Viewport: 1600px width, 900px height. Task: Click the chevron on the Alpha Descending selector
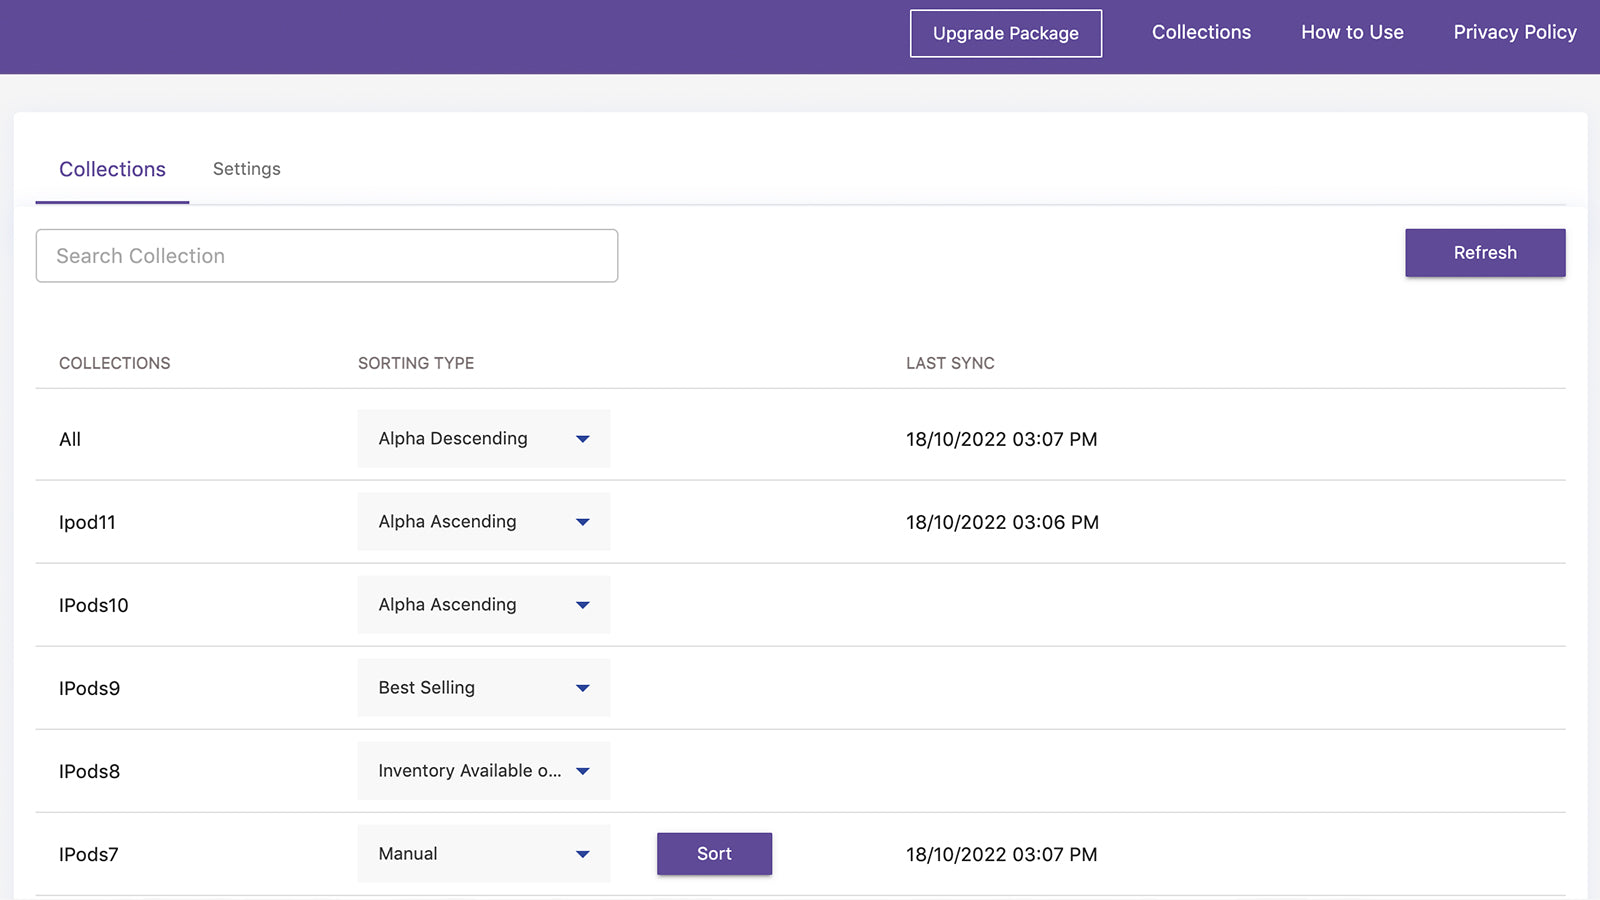(x=583, y=438)
